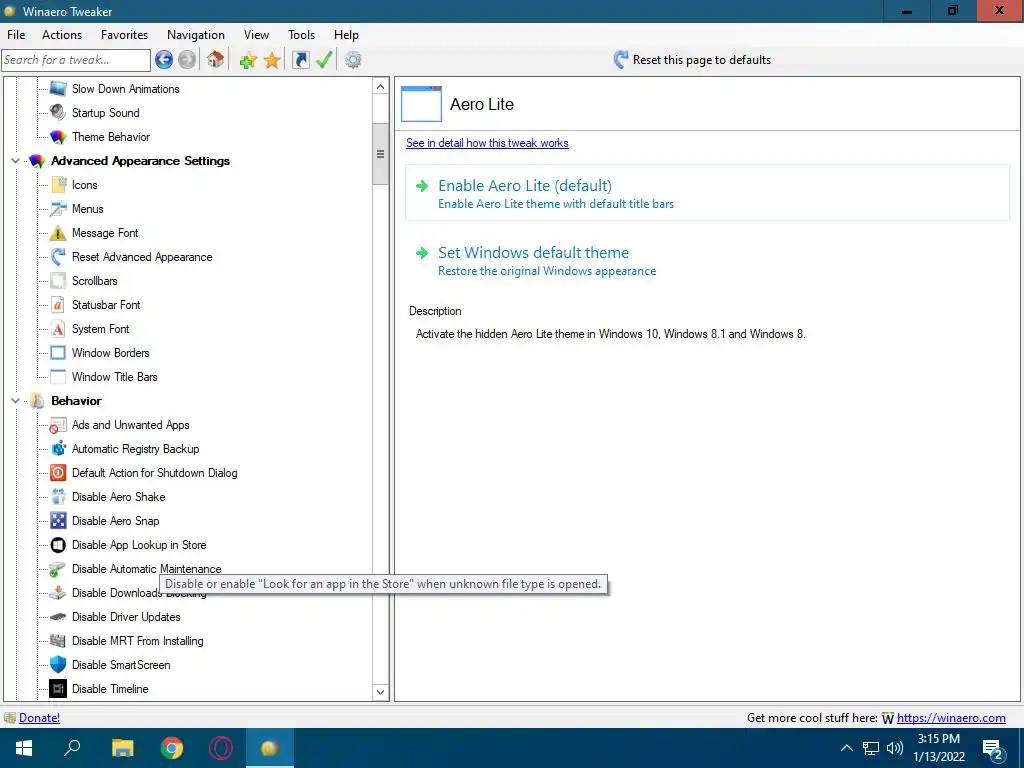Open the Tools menu
This screenshot has height=768, width=1024.
pyautogui.click(x=301, y=35)
